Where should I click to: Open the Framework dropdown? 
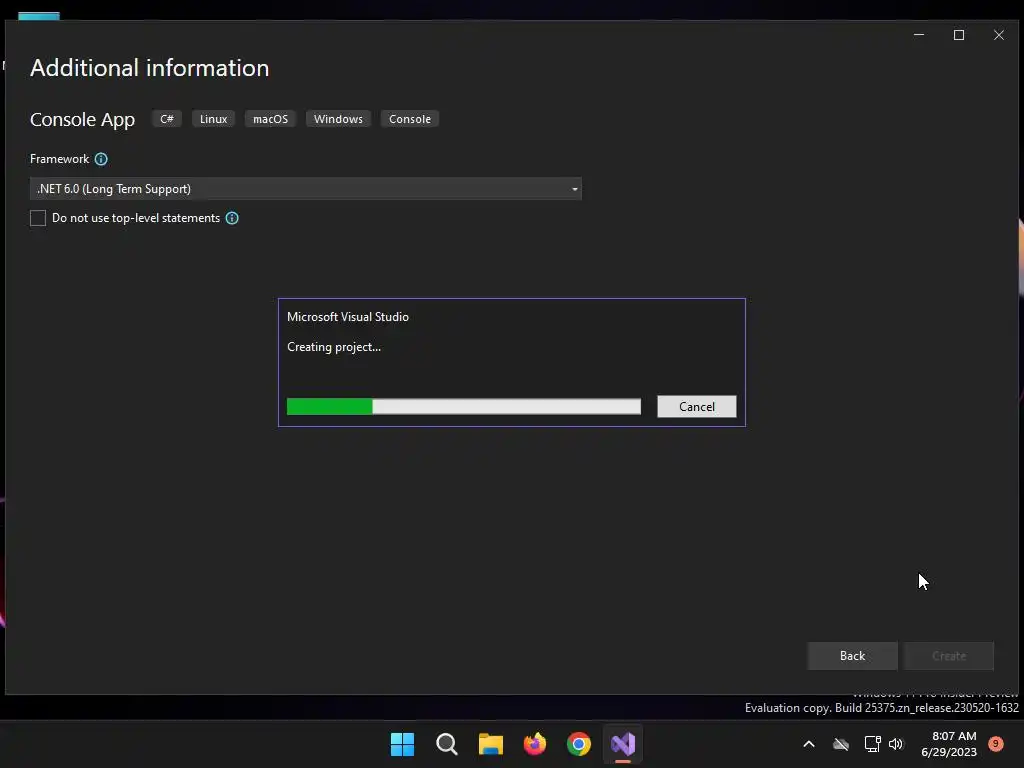click(306, 189)
